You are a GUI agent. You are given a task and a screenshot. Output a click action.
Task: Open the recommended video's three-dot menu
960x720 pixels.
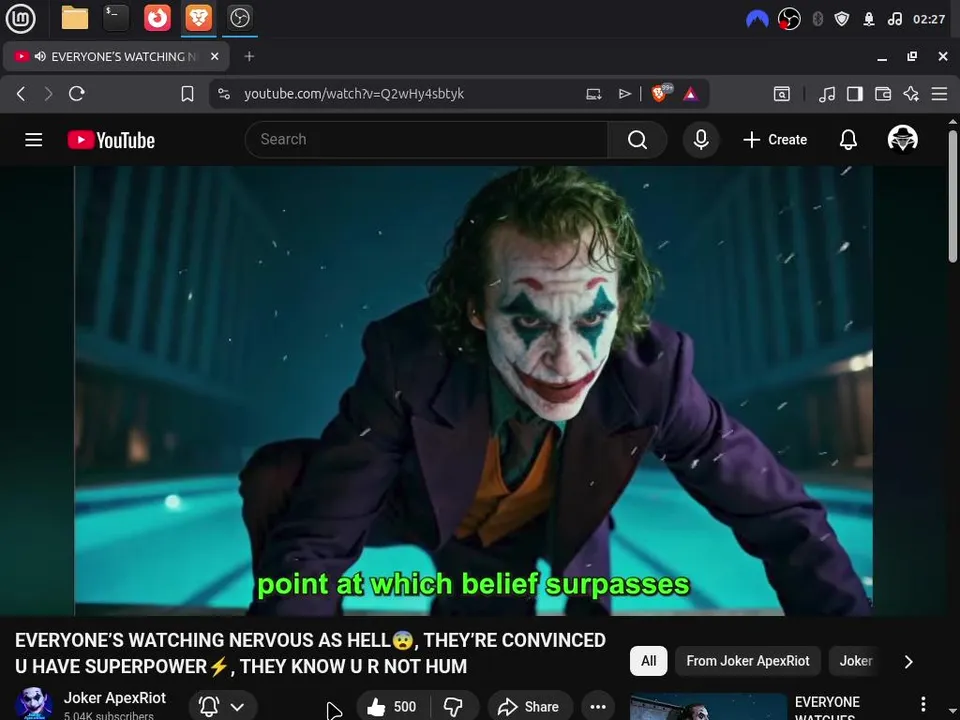(x=923, y=704)
